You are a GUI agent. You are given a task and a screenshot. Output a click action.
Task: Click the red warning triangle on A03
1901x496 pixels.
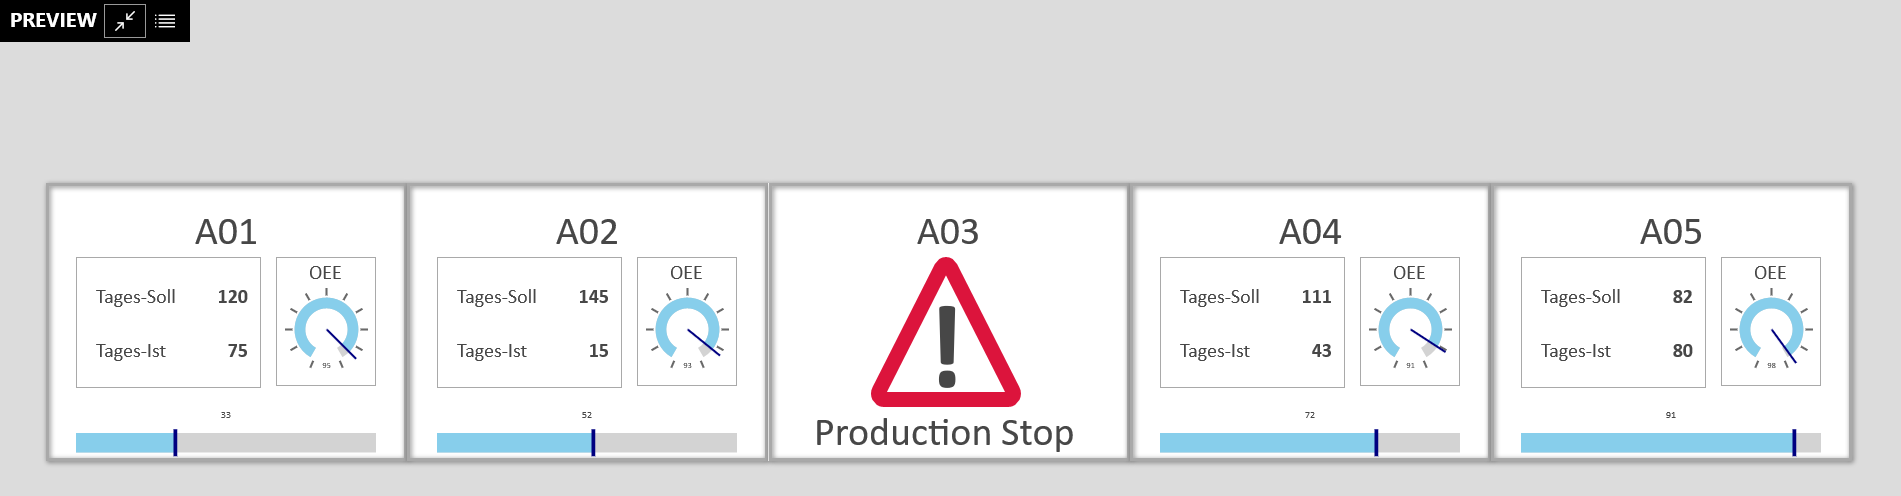[x=946, y=332]
